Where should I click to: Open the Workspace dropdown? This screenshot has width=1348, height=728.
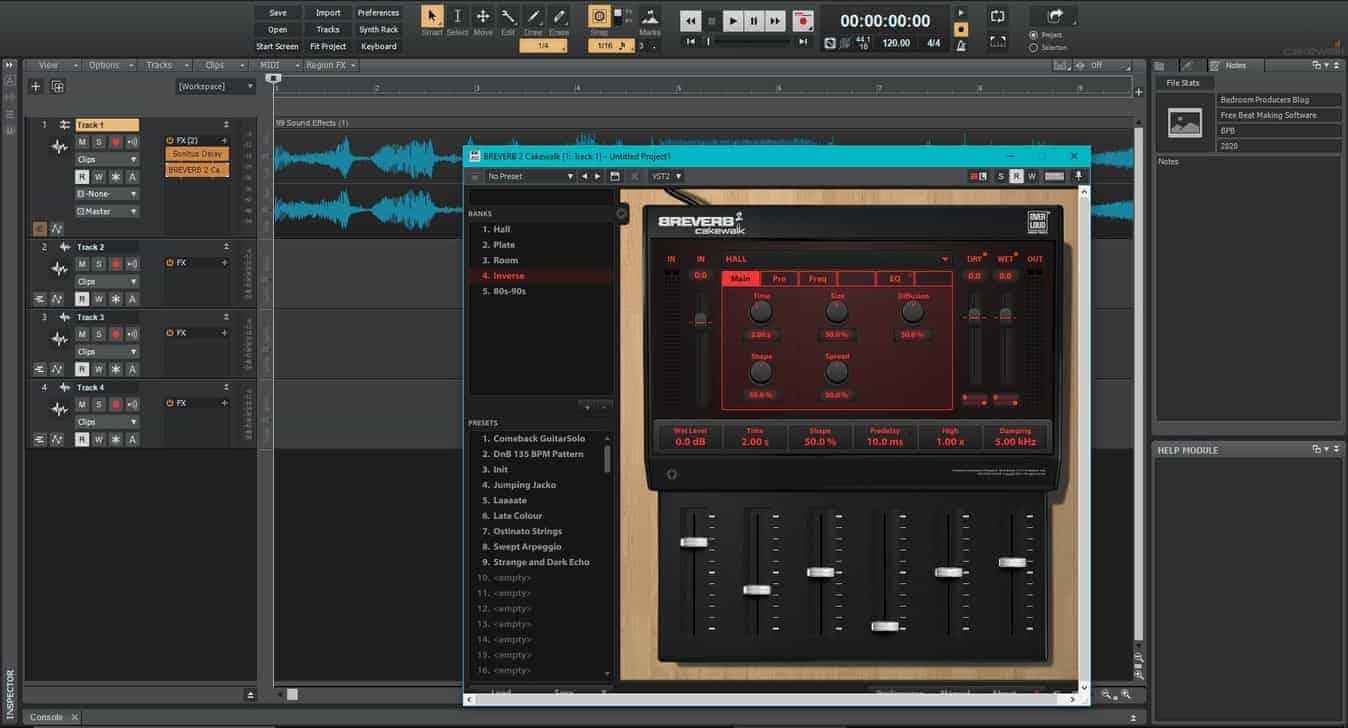[215, 87]
